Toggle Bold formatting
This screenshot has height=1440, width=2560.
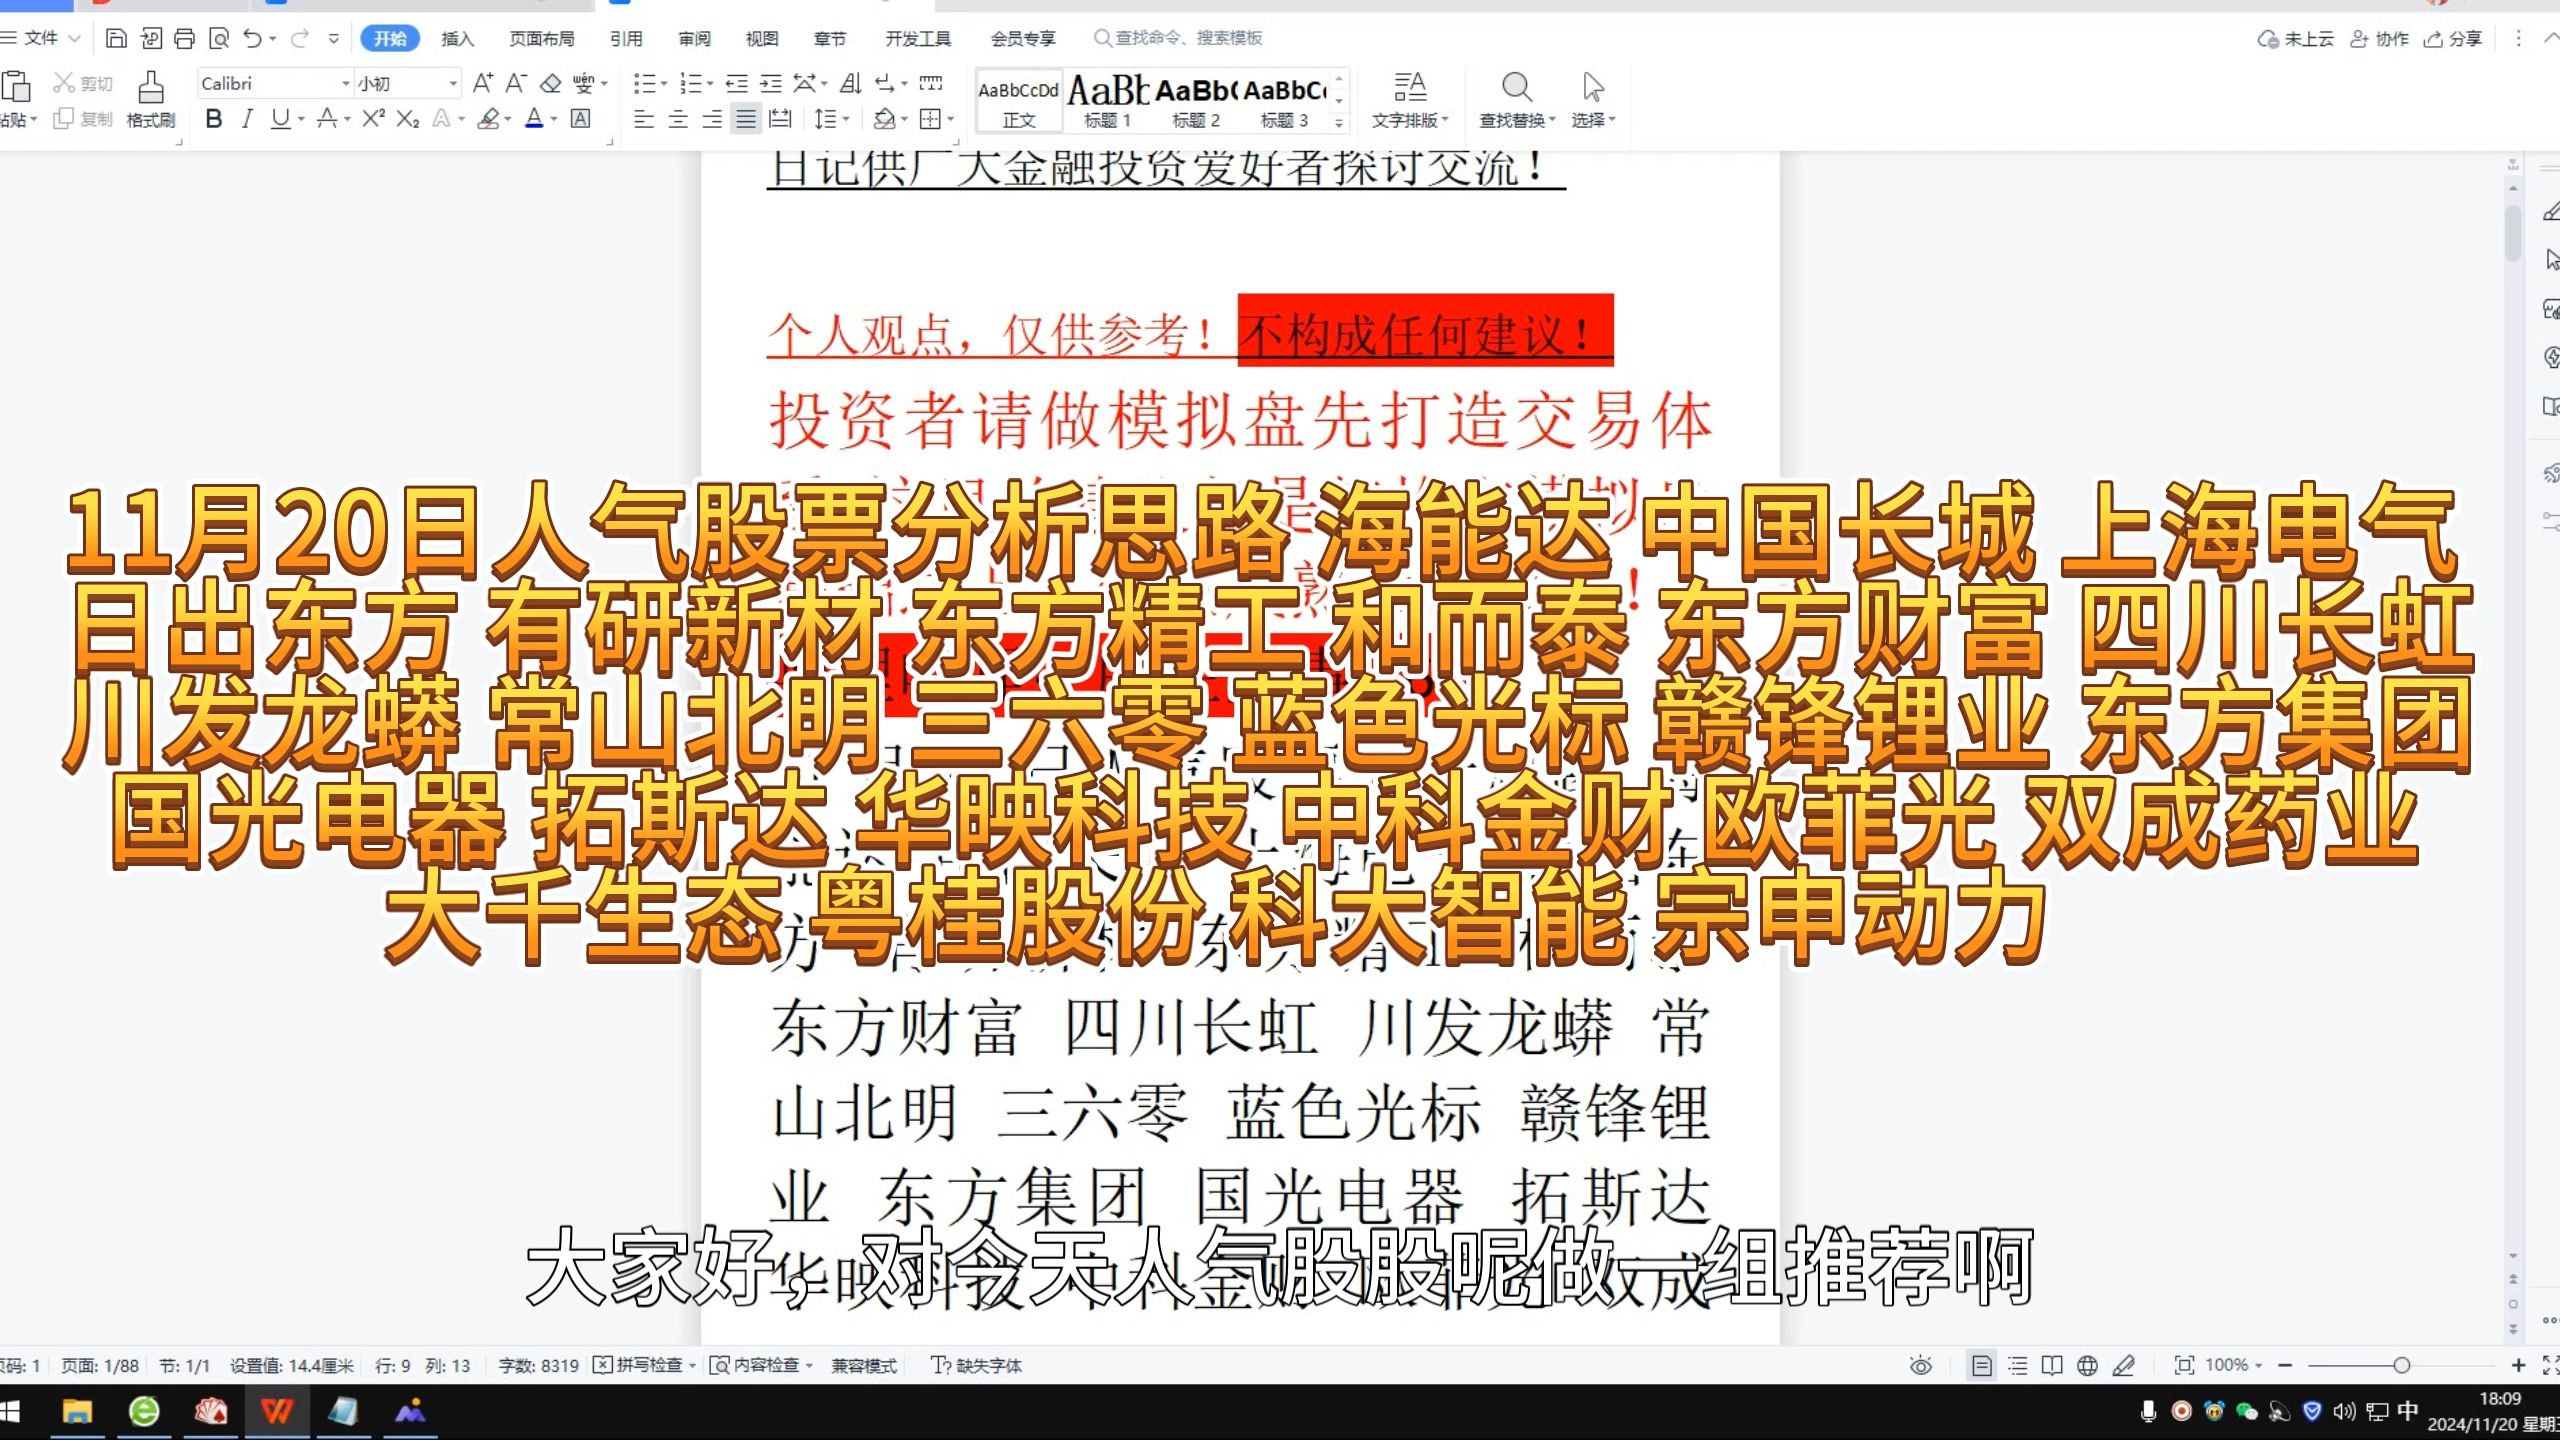click(x=213, y=119)
